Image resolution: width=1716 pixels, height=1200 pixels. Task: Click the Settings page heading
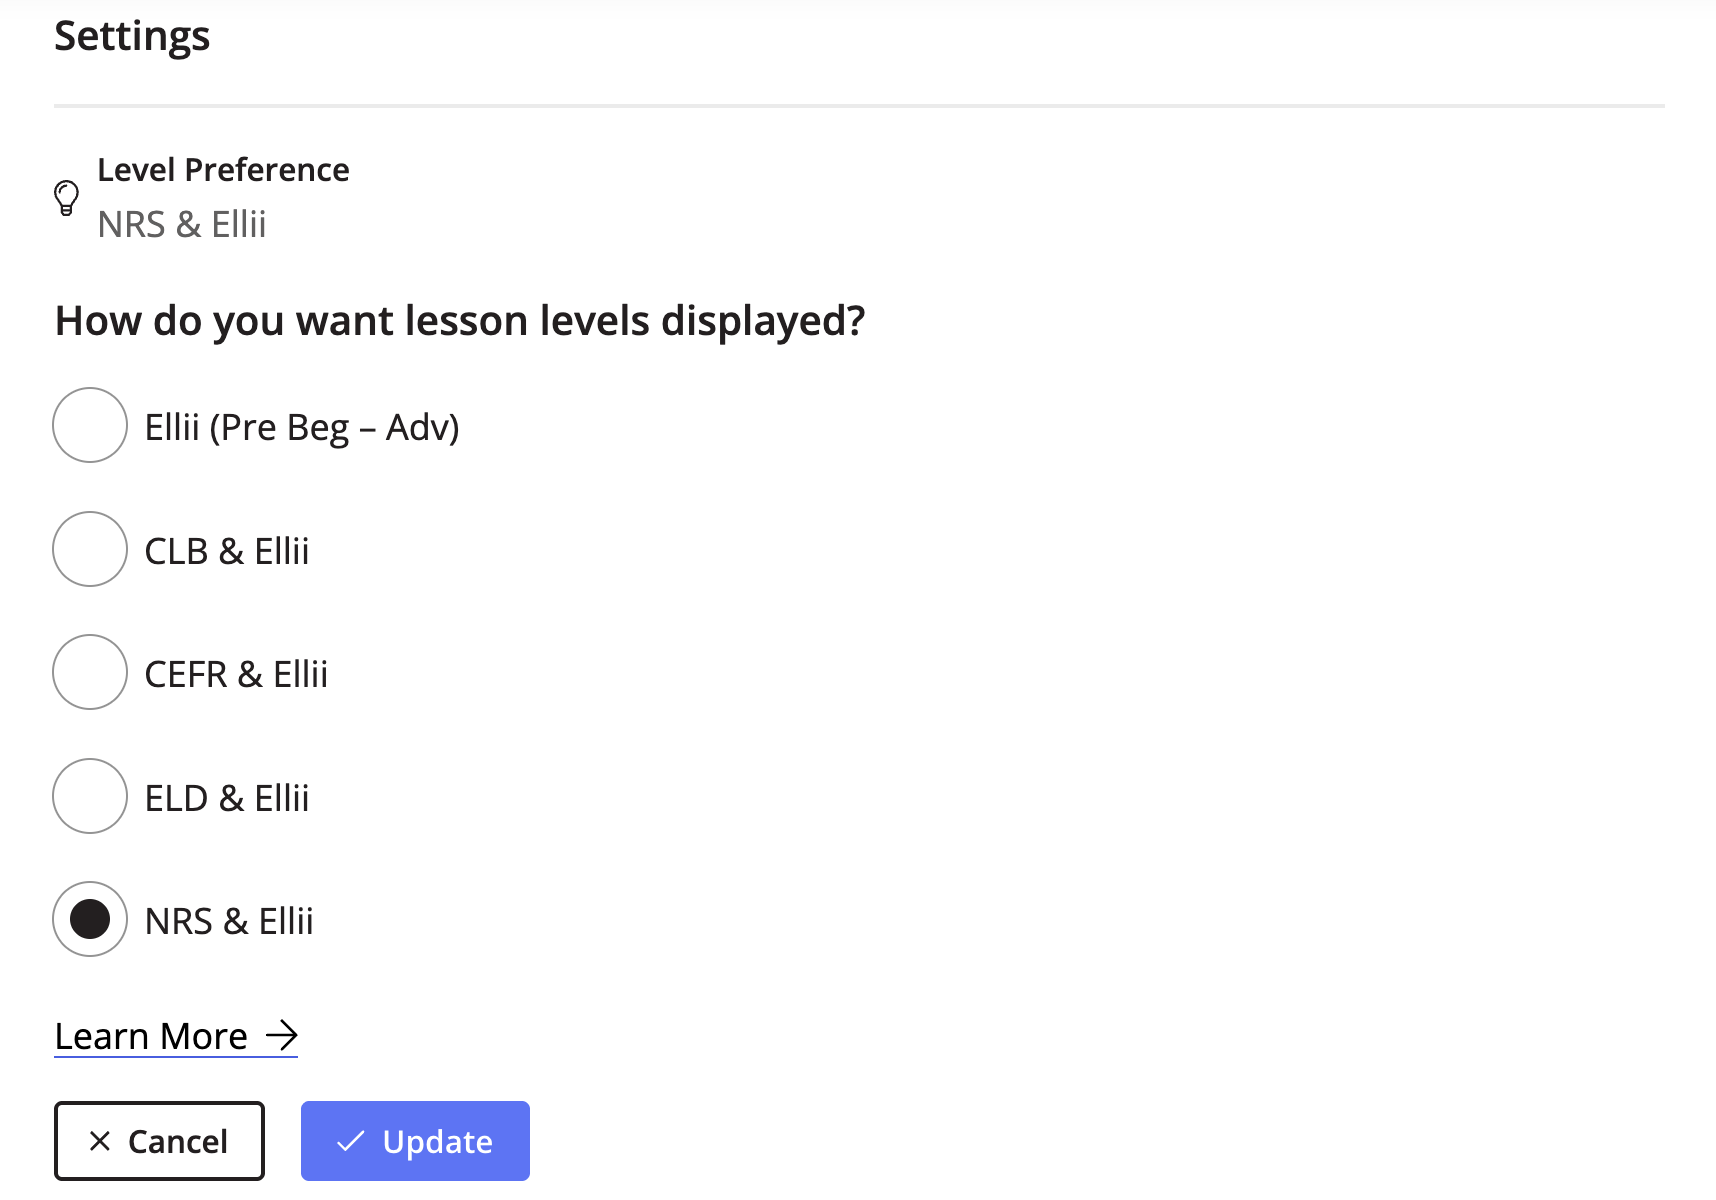[132, 36]
